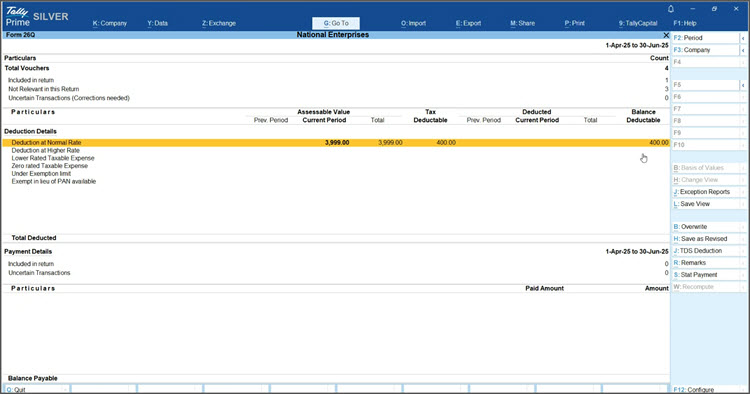This screenshot has height=394, width=750.
Task: Click B: Overwrite button
Action: pos(706,227)
